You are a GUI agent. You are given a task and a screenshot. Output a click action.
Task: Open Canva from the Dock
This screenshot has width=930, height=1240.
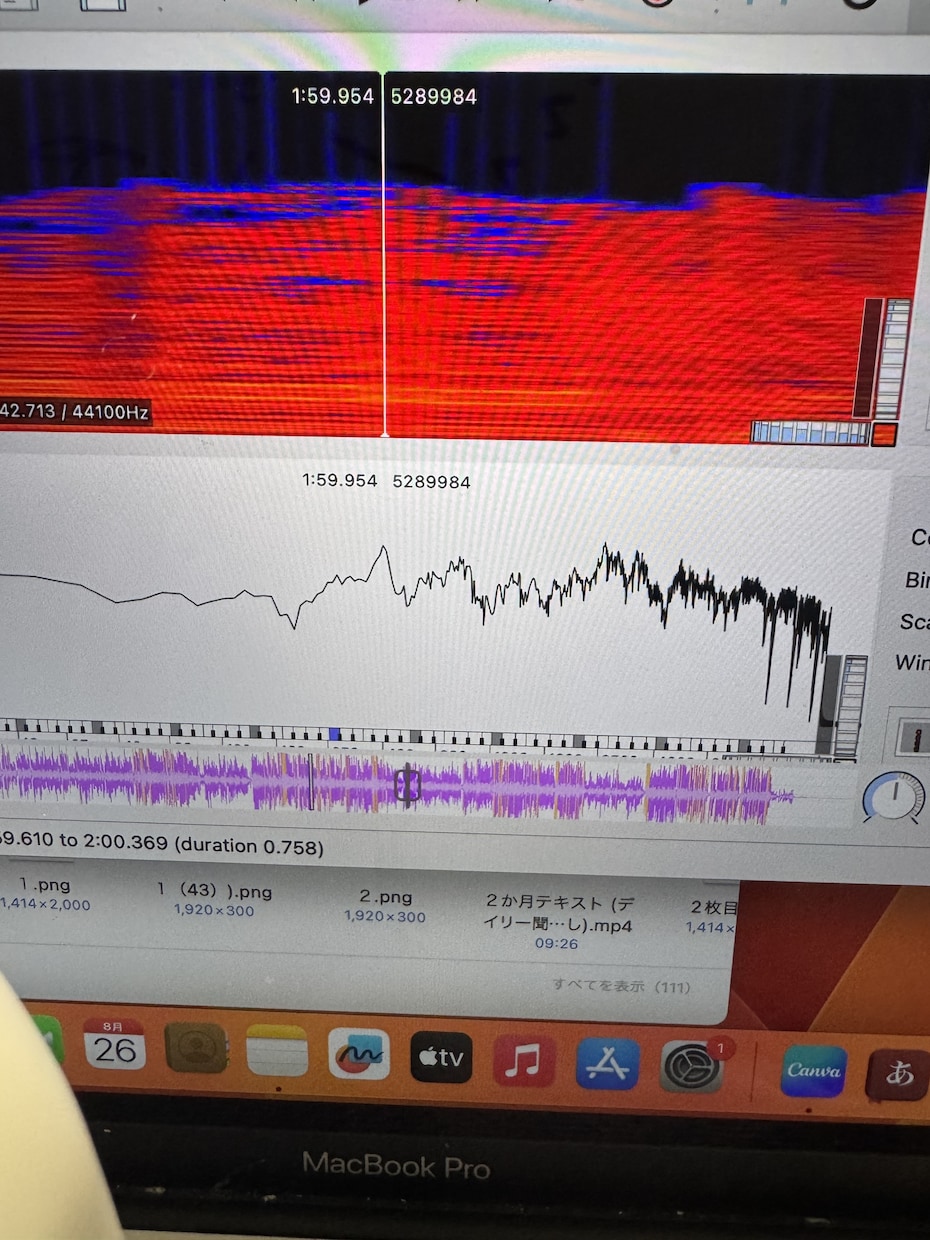(814, 1072)
